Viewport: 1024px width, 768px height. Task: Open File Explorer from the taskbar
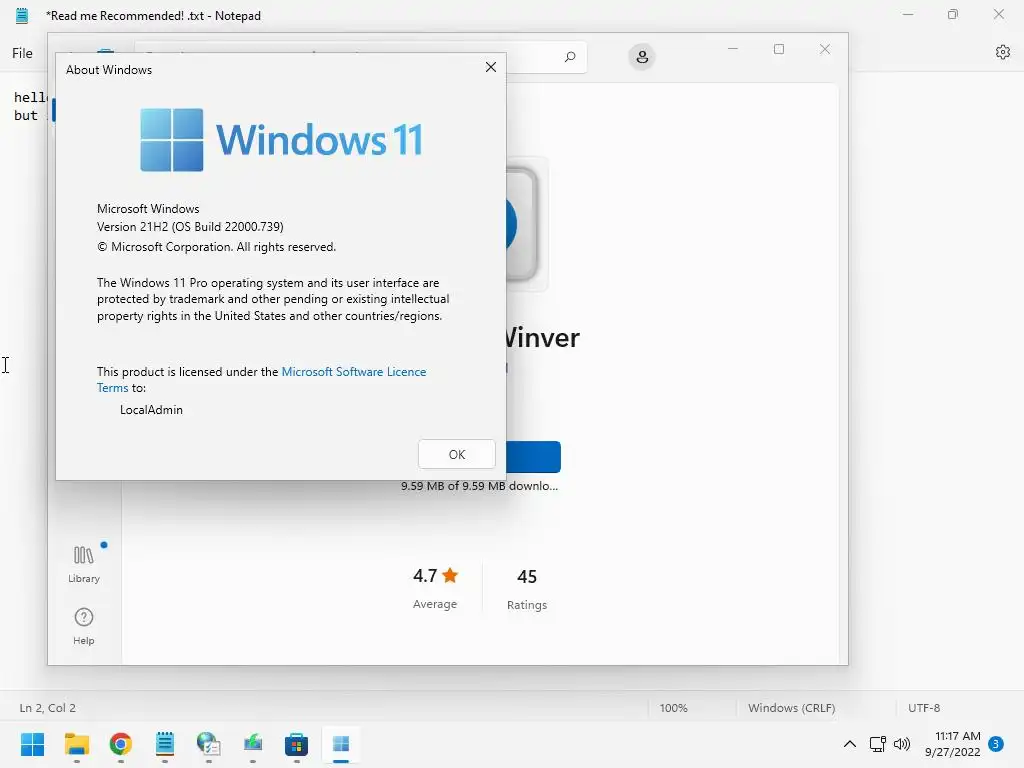click(76, 744)
